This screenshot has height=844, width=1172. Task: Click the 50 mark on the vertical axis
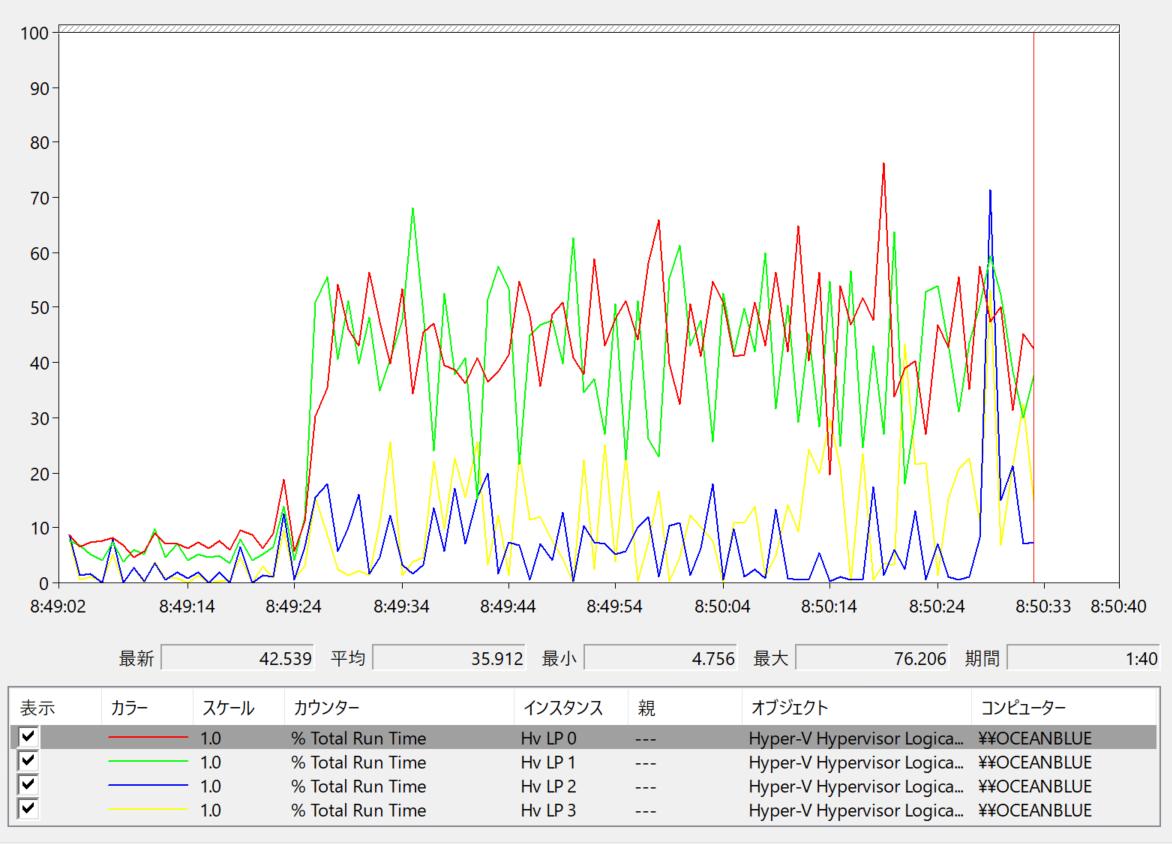[40, 308]
